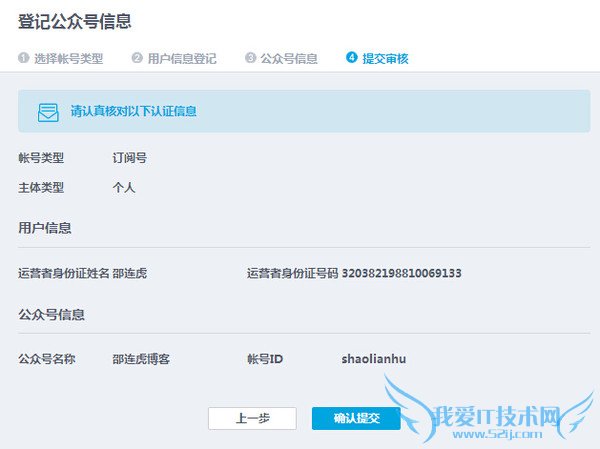Click the account ID value shaolianhu
Viewport: 600px width, 449px height.
(374, 359)
